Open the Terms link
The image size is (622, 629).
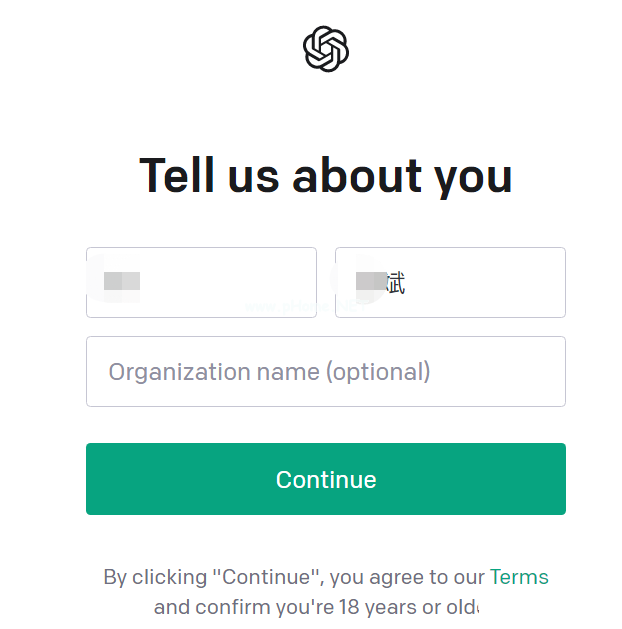click(519, 577)
